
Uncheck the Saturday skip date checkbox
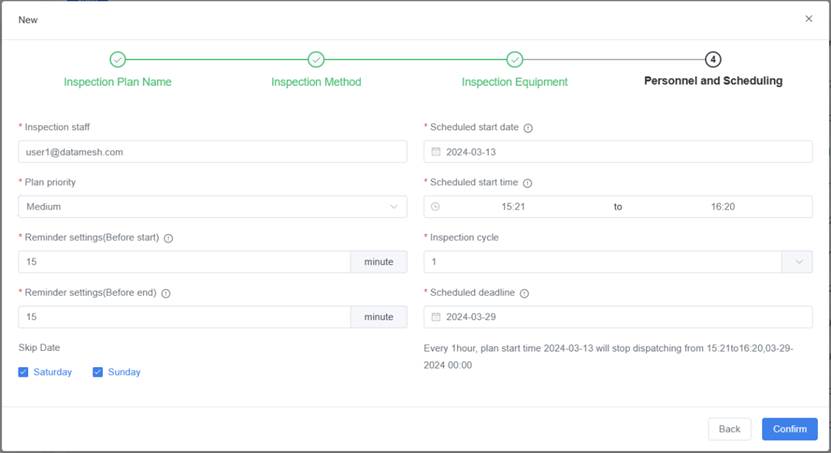pos(24,372)
